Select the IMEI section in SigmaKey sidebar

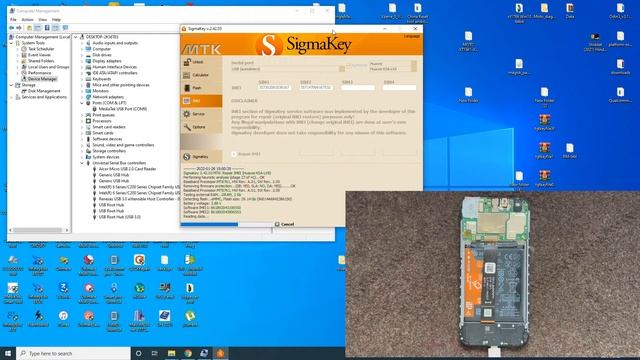click(x=201, y=101)
